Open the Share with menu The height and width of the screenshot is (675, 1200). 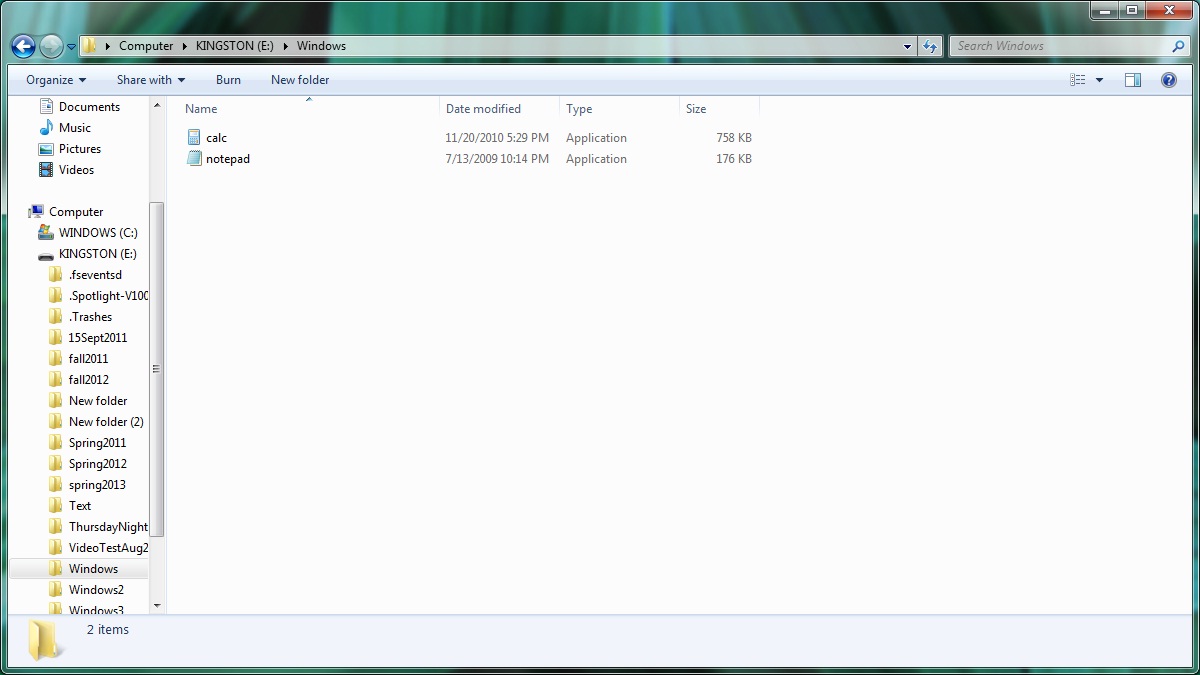point(150,80)
